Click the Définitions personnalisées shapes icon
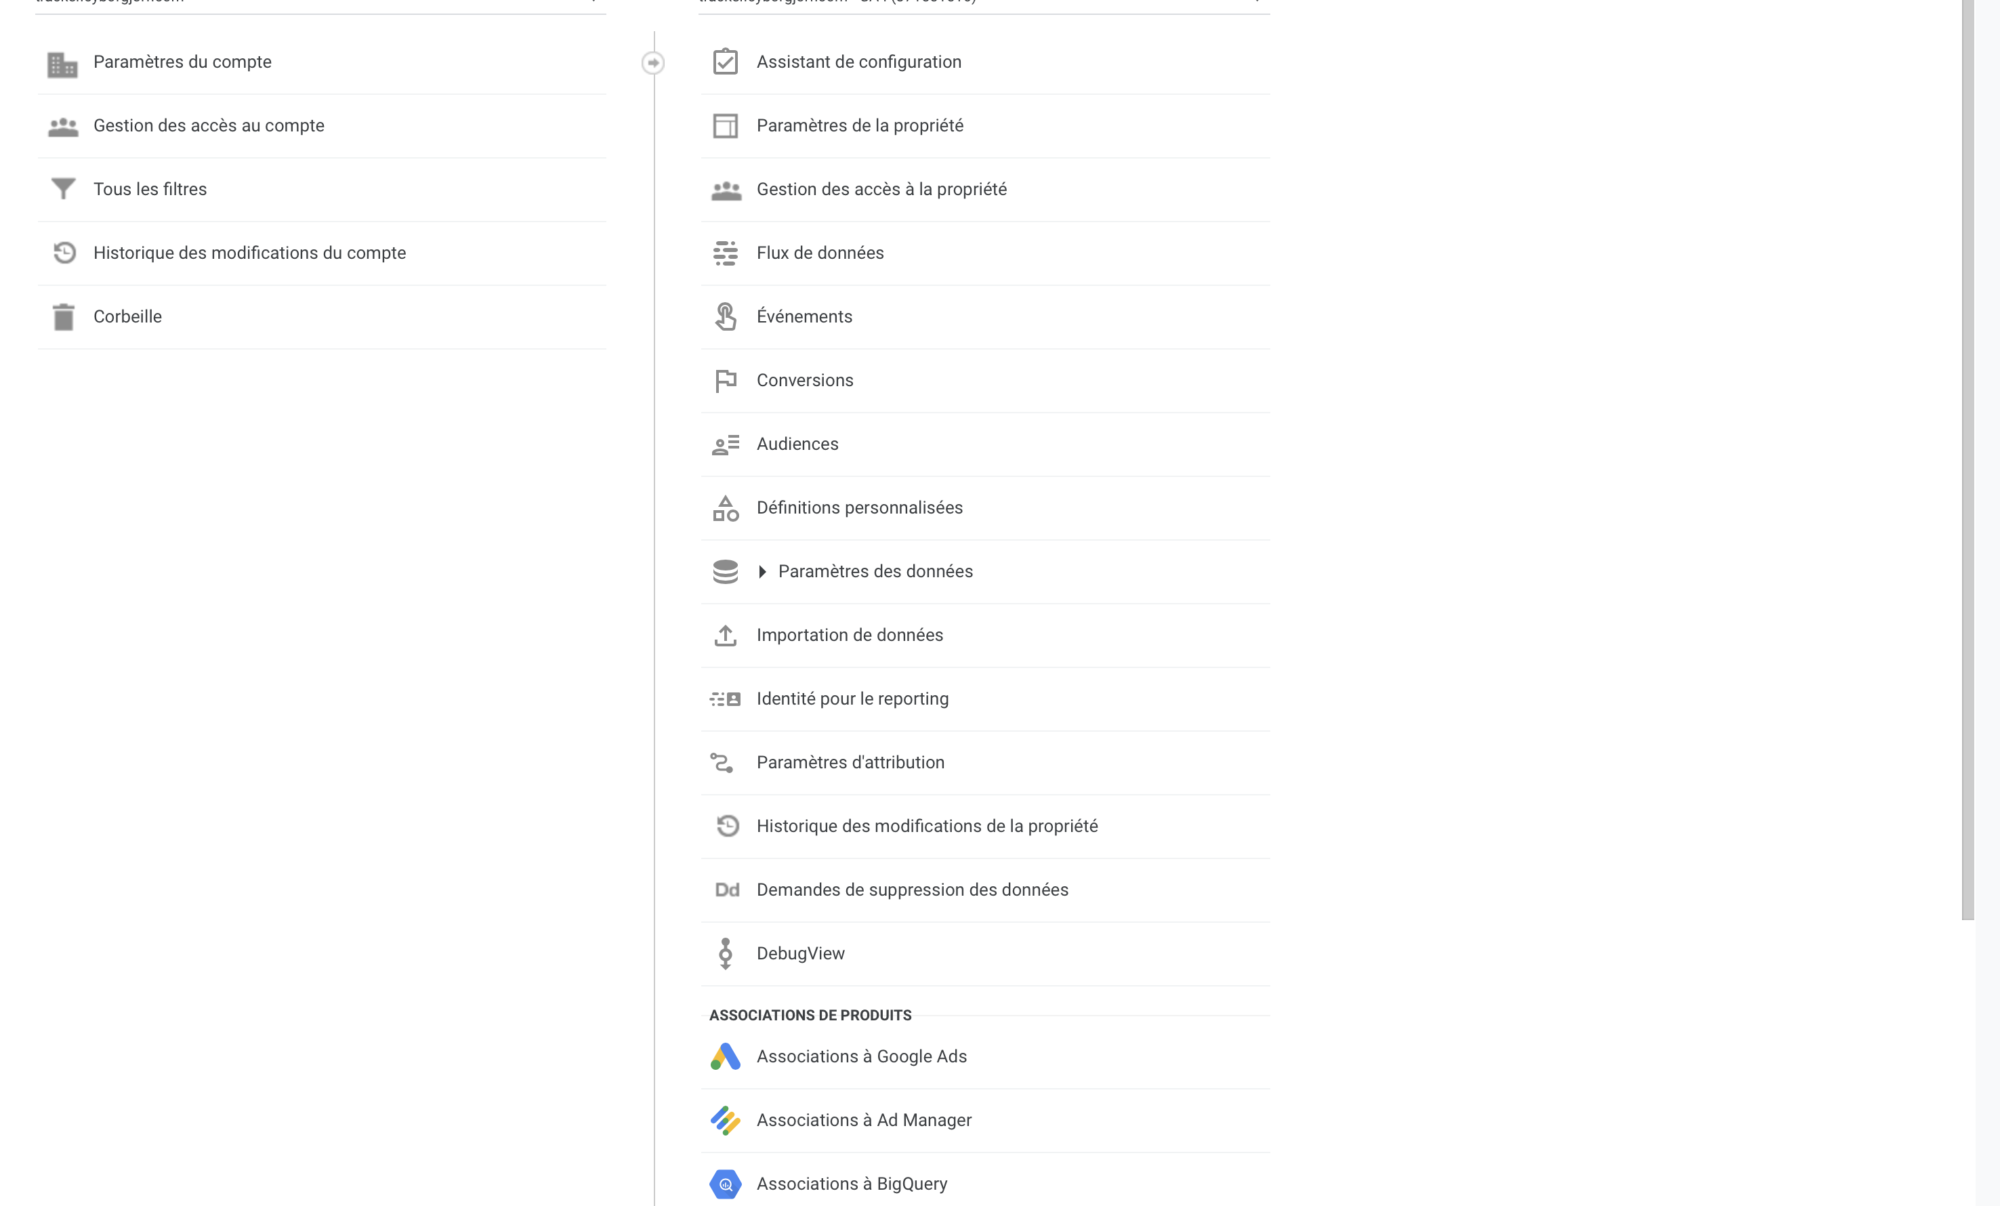The height and width of the screenshot is (1206, 2000). [x=725, y=508]
